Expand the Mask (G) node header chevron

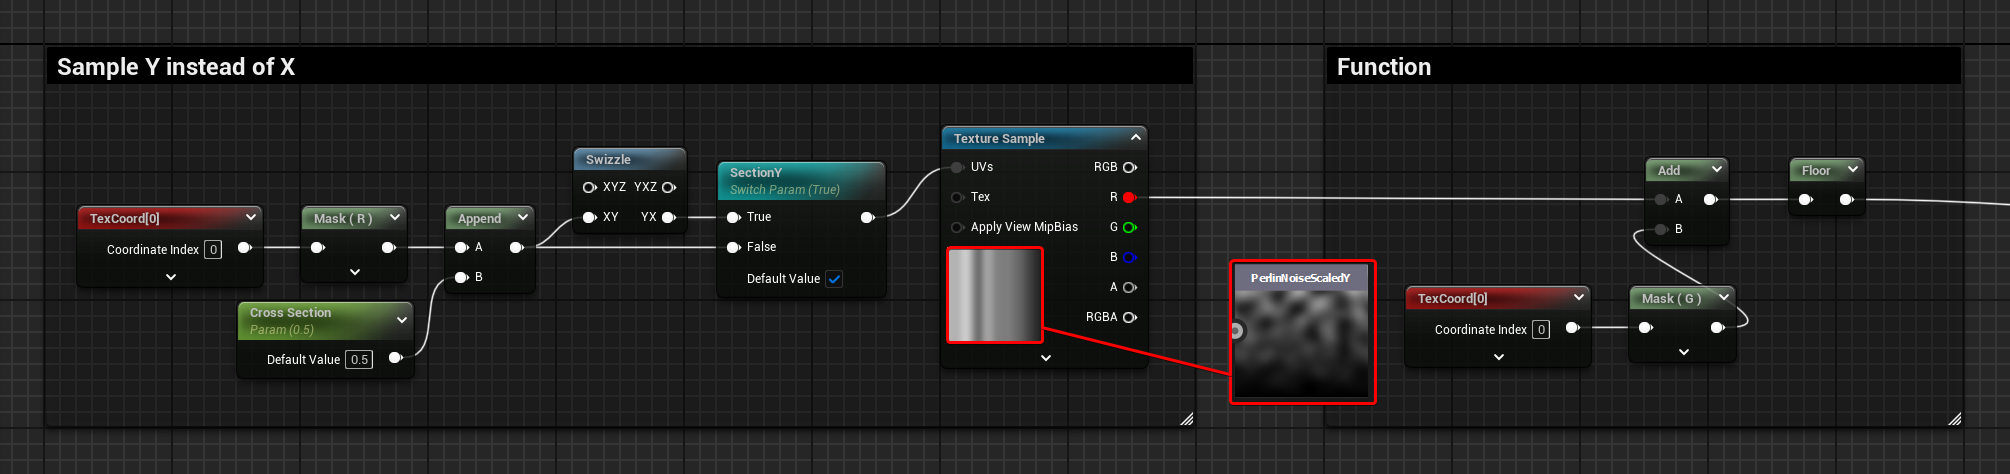[x=1723, y=298]
